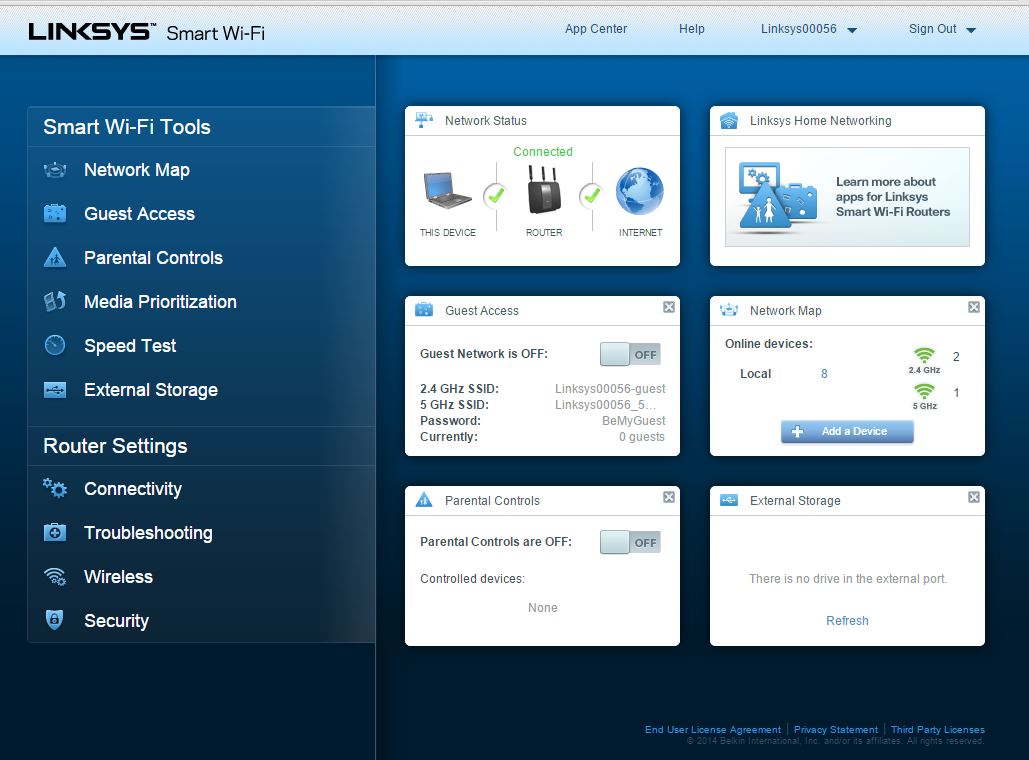The image size is (1029, 760).
Task: Click the Media Prioritization icon
Action: click(55, 302)
